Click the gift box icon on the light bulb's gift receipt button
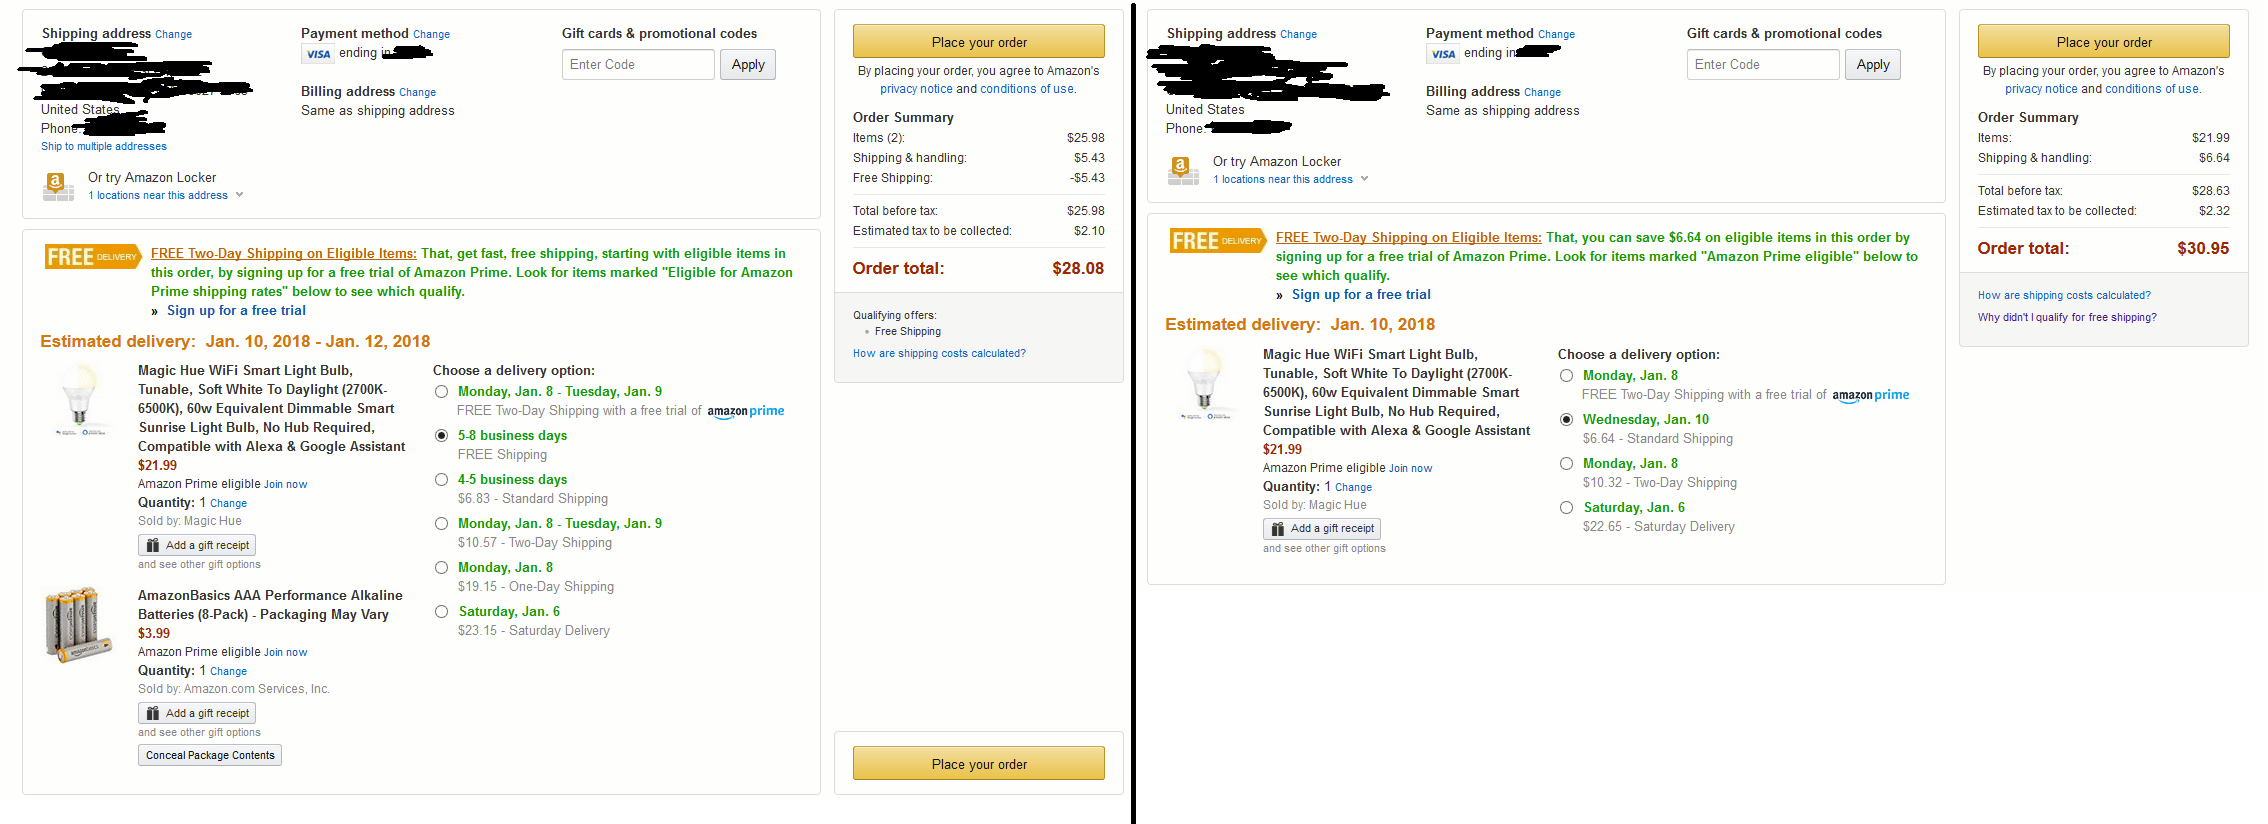Image resolution: width=2268 pixels, height=824 pixels. click(x=152, y=545)
